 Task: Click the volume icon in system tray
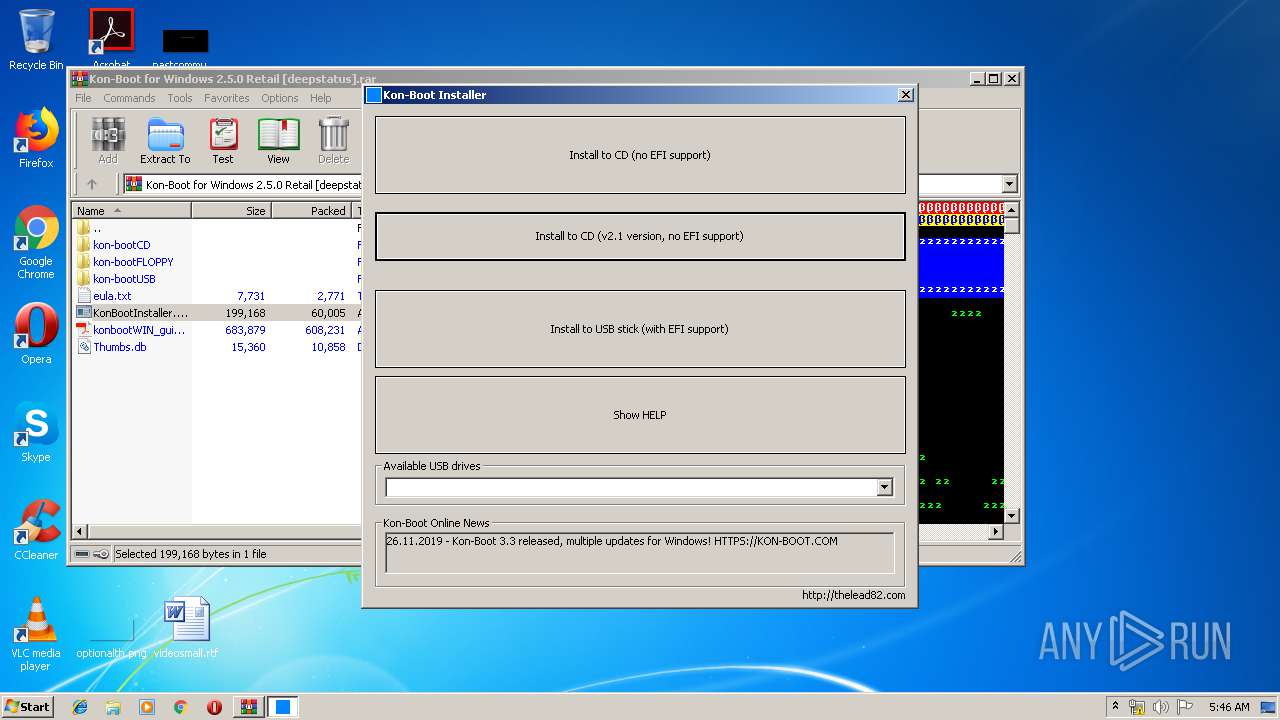(x=1161, y=707)
